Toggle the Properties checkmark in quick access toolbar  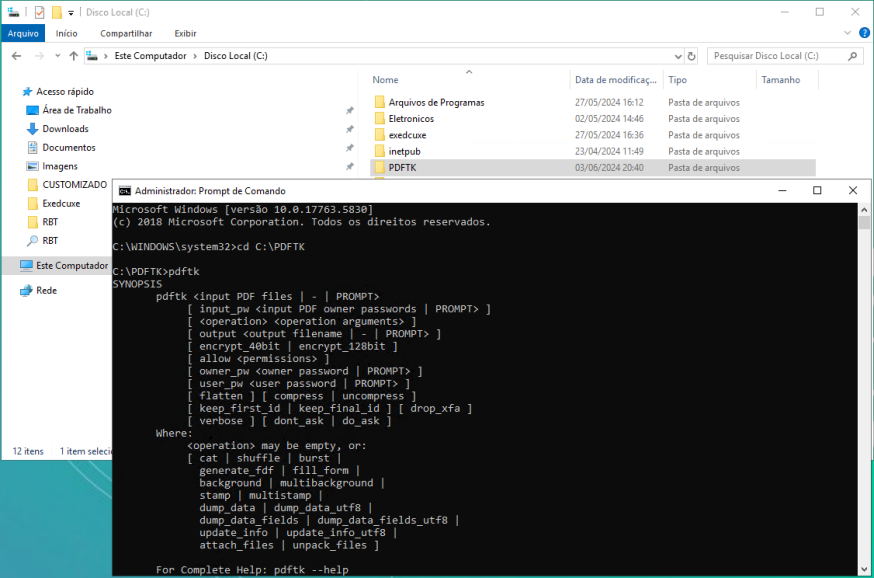39,12
